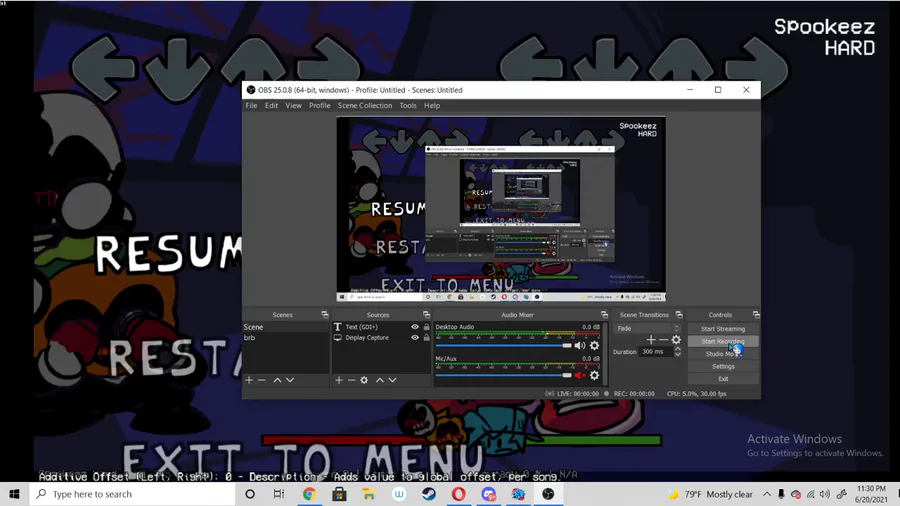Remove the selected source with the minus icon

tap(351, 380)
